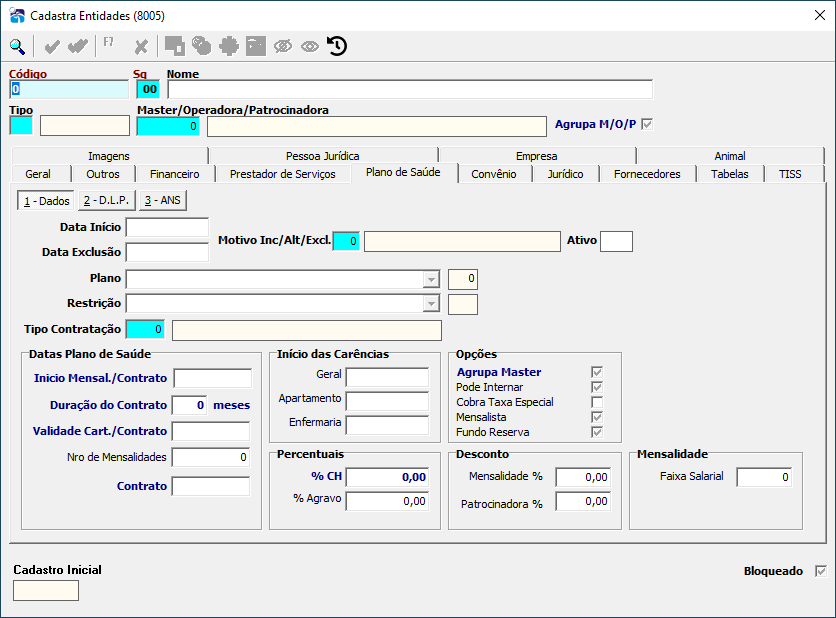The width and height of the screenshot is (836, 618).
Task: Uncheck the Pode Internar option
Action: [x=597, y=387]
